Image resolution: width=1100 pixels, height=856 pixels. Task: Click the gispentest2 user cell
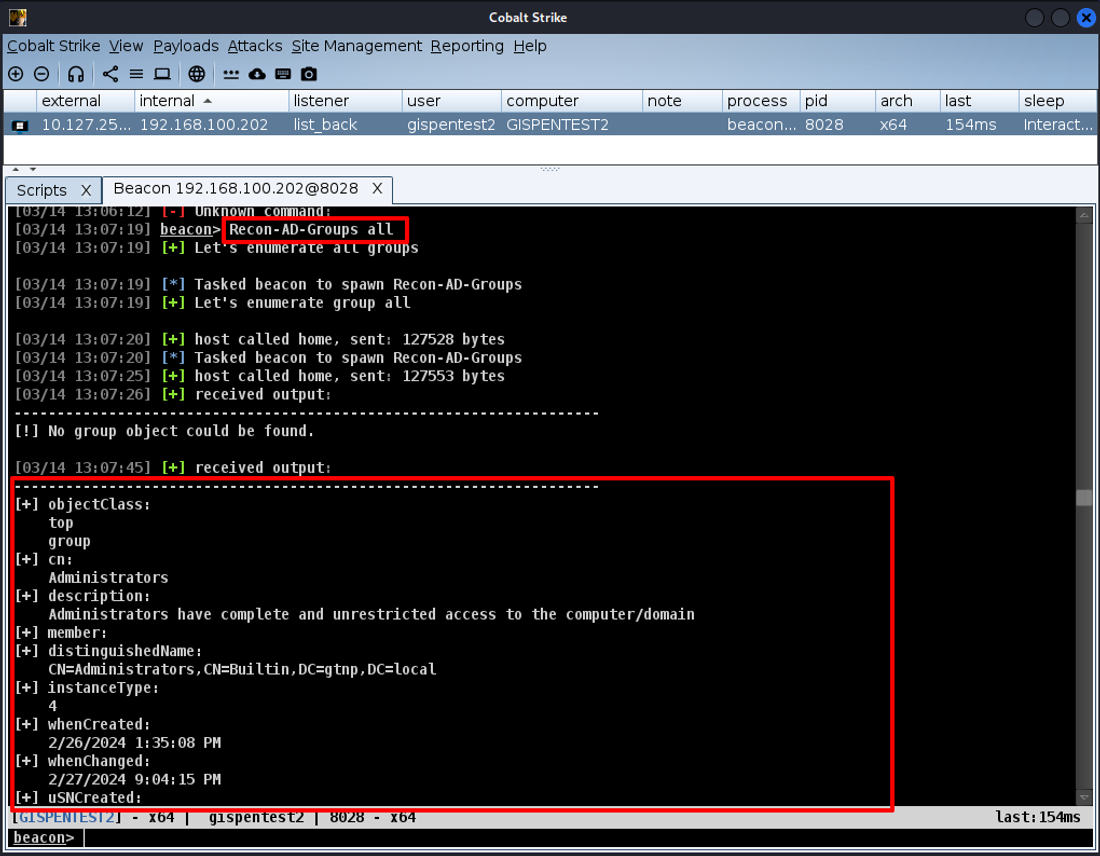pos(451,125)
